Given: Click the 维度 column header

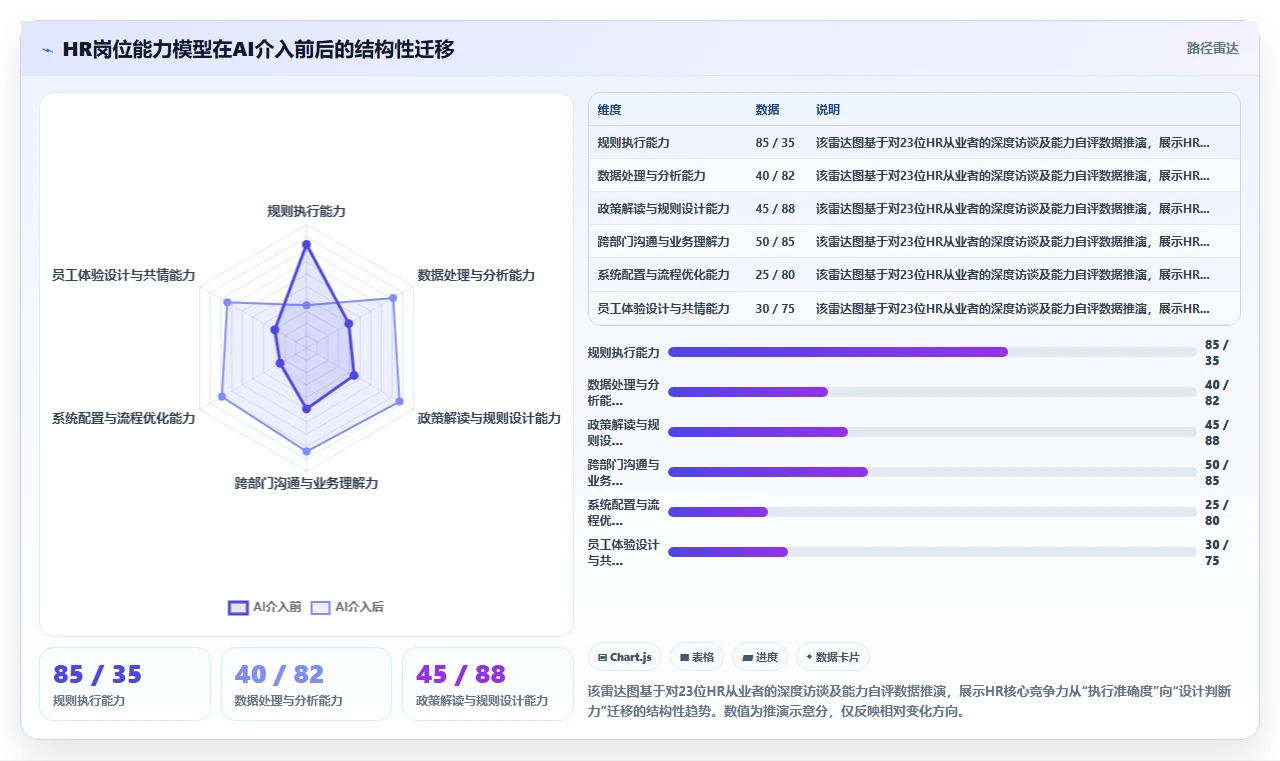Looking at the screenshot, I should coord(609,110).
